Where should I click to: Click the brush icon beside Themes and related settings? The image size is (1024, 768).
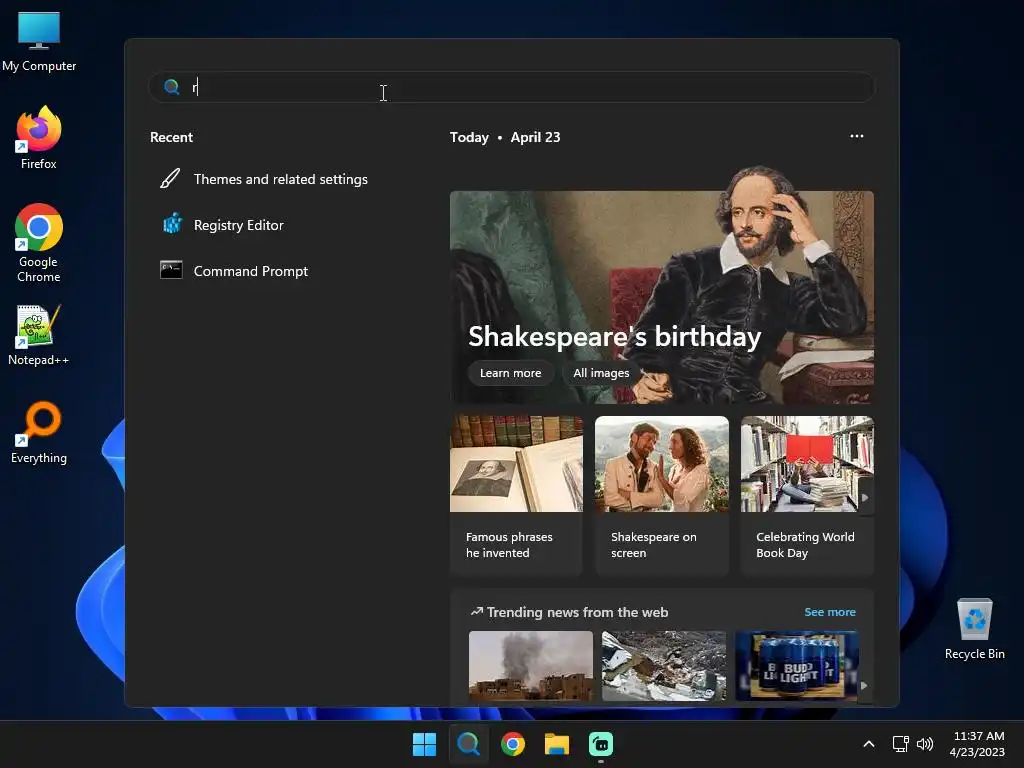click(x=170, y=178)
